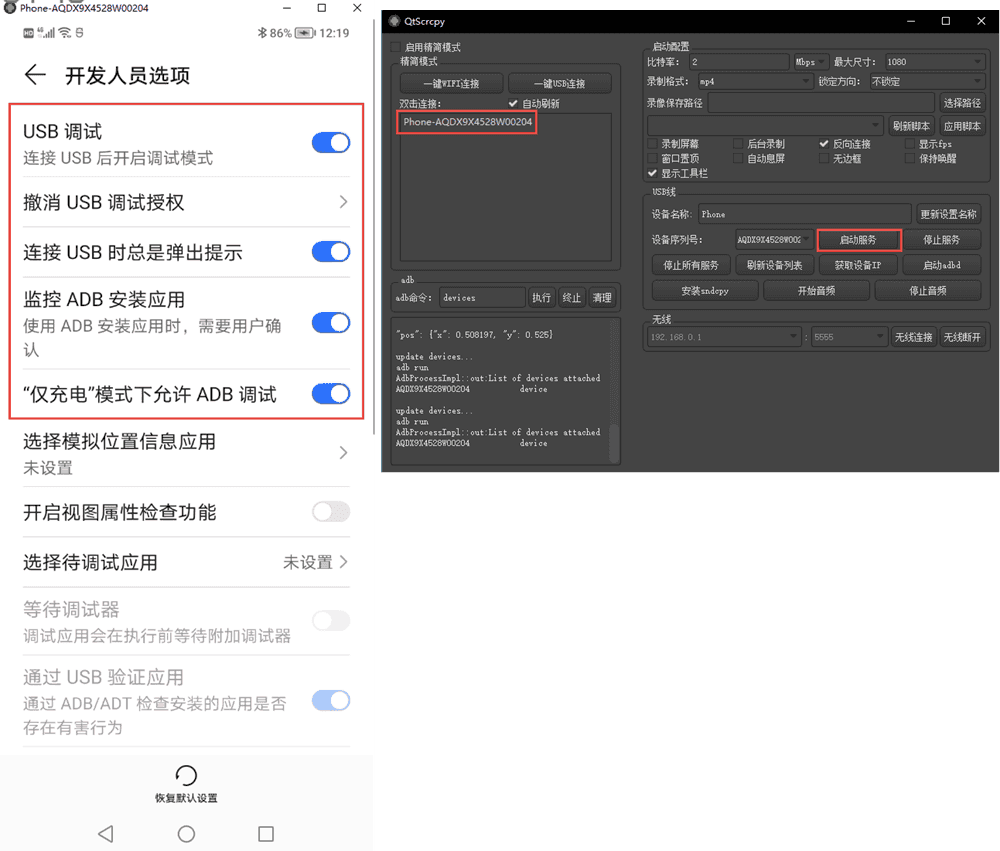This screenshot has width=1000, height=851.
Task: Open the 锁定方向 dropdown
Action: point(926,82)
